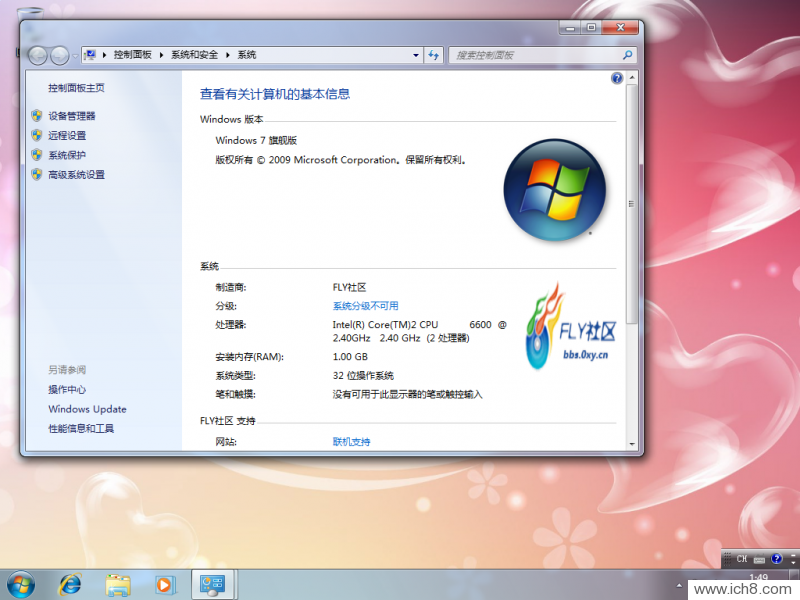
Task: Click the Forward navigation arrow button
Action: (60, 55)
